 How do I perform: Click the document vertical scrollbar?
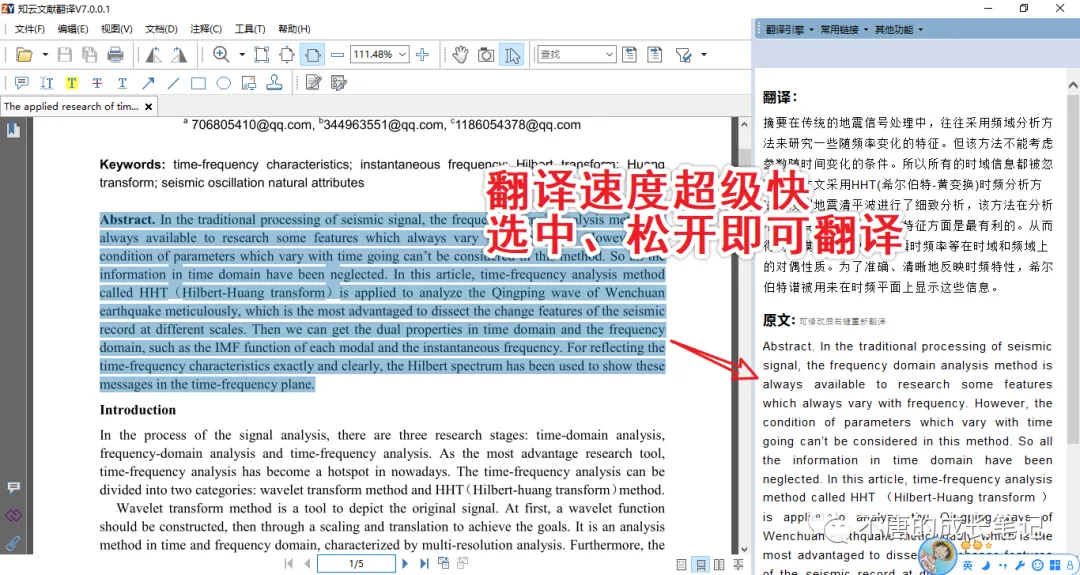(743, 337)
